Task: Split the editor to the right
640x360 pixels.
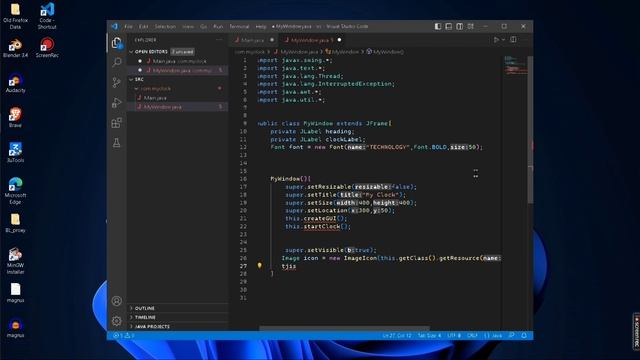Action: coord(513,40)
